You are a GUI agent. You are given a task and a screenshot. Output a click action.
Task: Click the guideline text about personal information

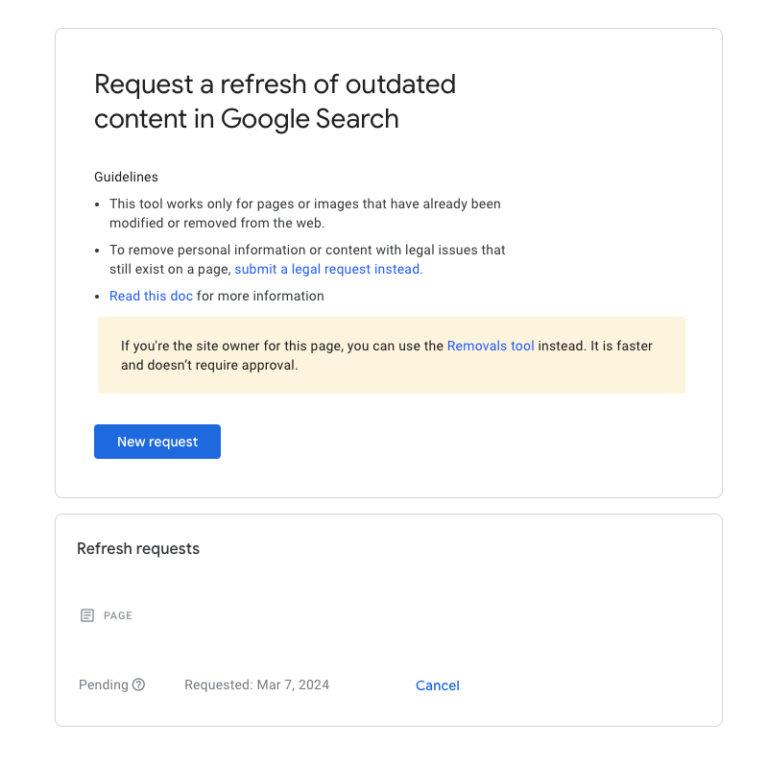[307, 250]
